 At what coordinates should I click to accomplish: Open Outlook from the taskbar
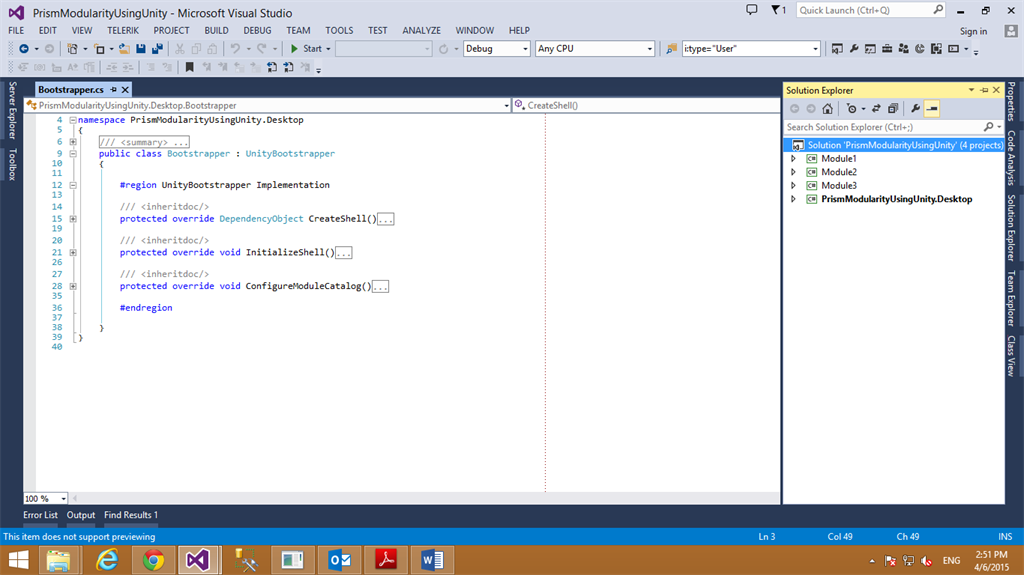[340, 560]
